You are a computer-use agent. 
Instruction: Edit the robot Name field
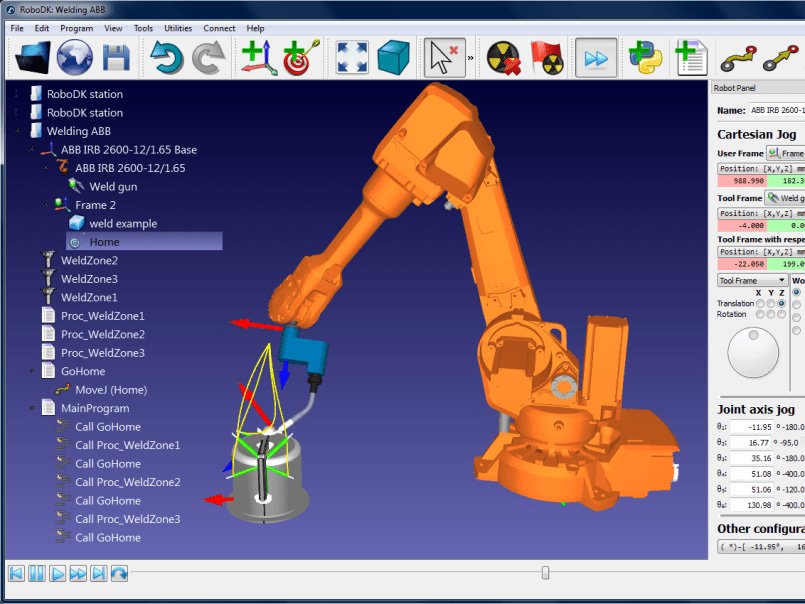click(777, 110)
